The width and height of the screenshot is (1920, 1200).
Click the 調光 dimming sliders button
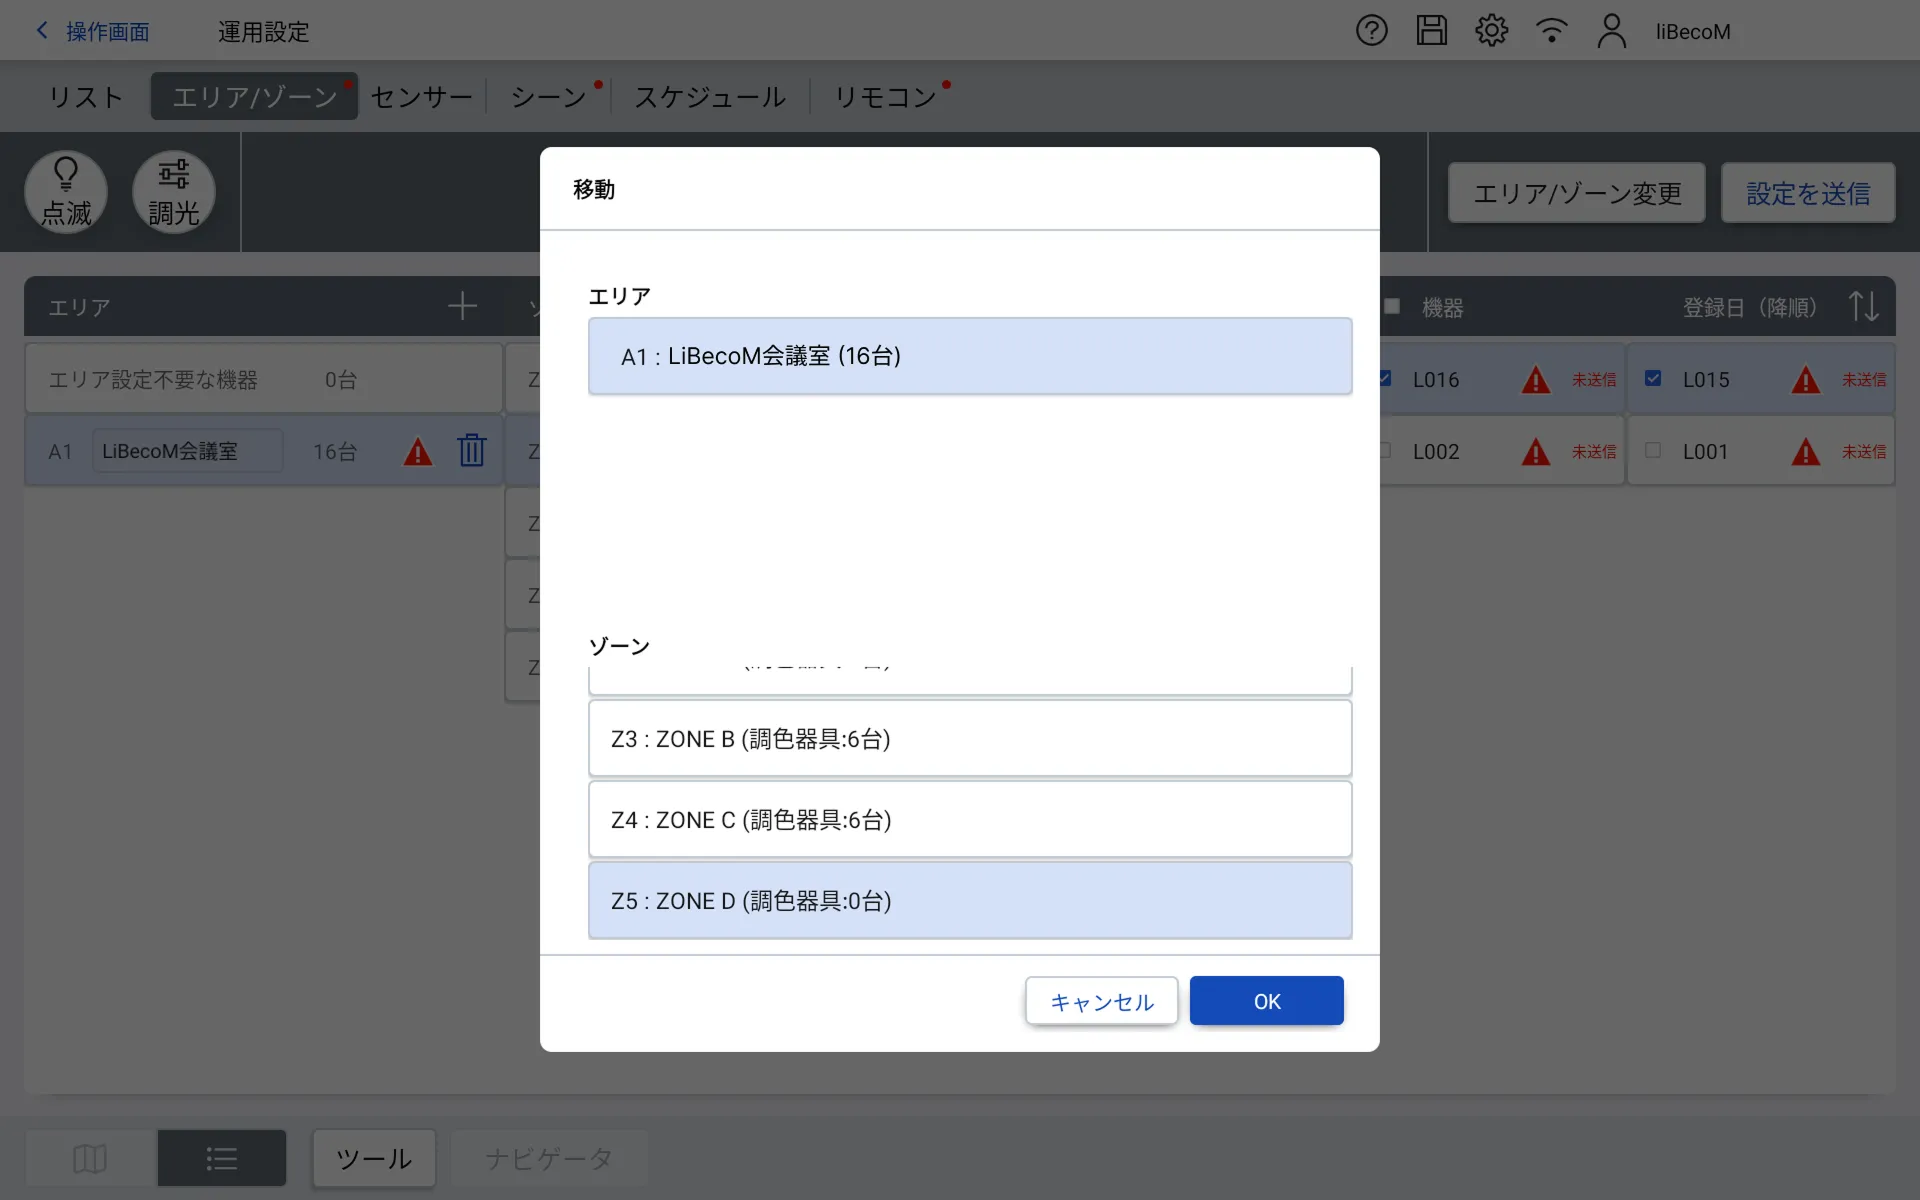174,192
